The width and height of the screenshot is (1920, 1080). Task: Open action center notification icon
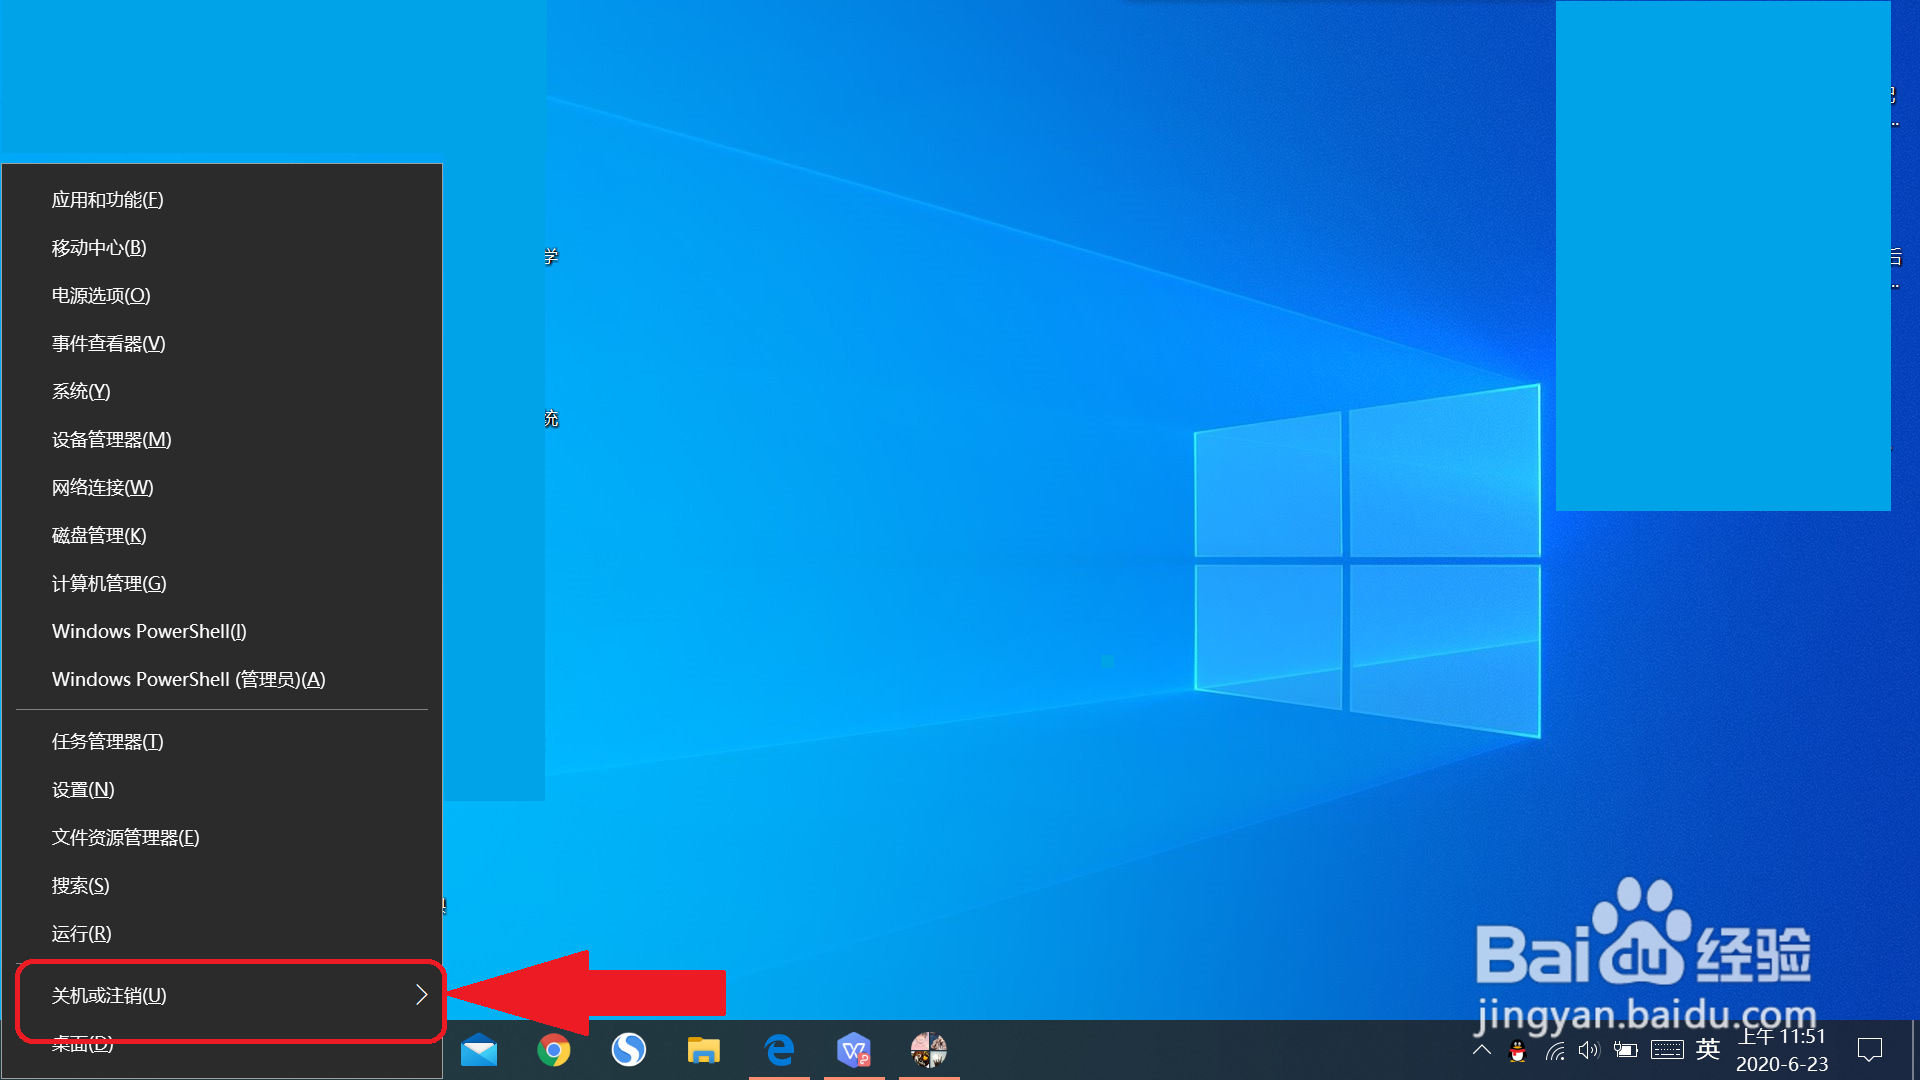click(1869, 1050)
